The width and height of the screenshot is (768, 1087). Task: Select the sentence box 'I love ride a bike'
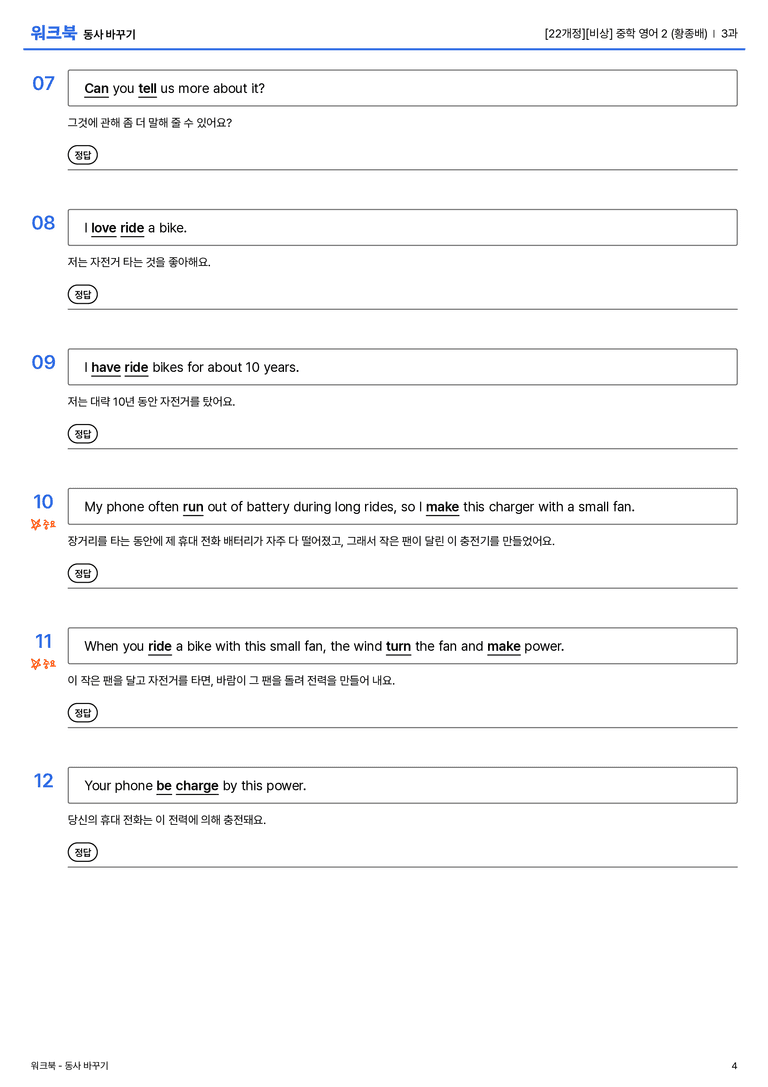pos(403,227)
